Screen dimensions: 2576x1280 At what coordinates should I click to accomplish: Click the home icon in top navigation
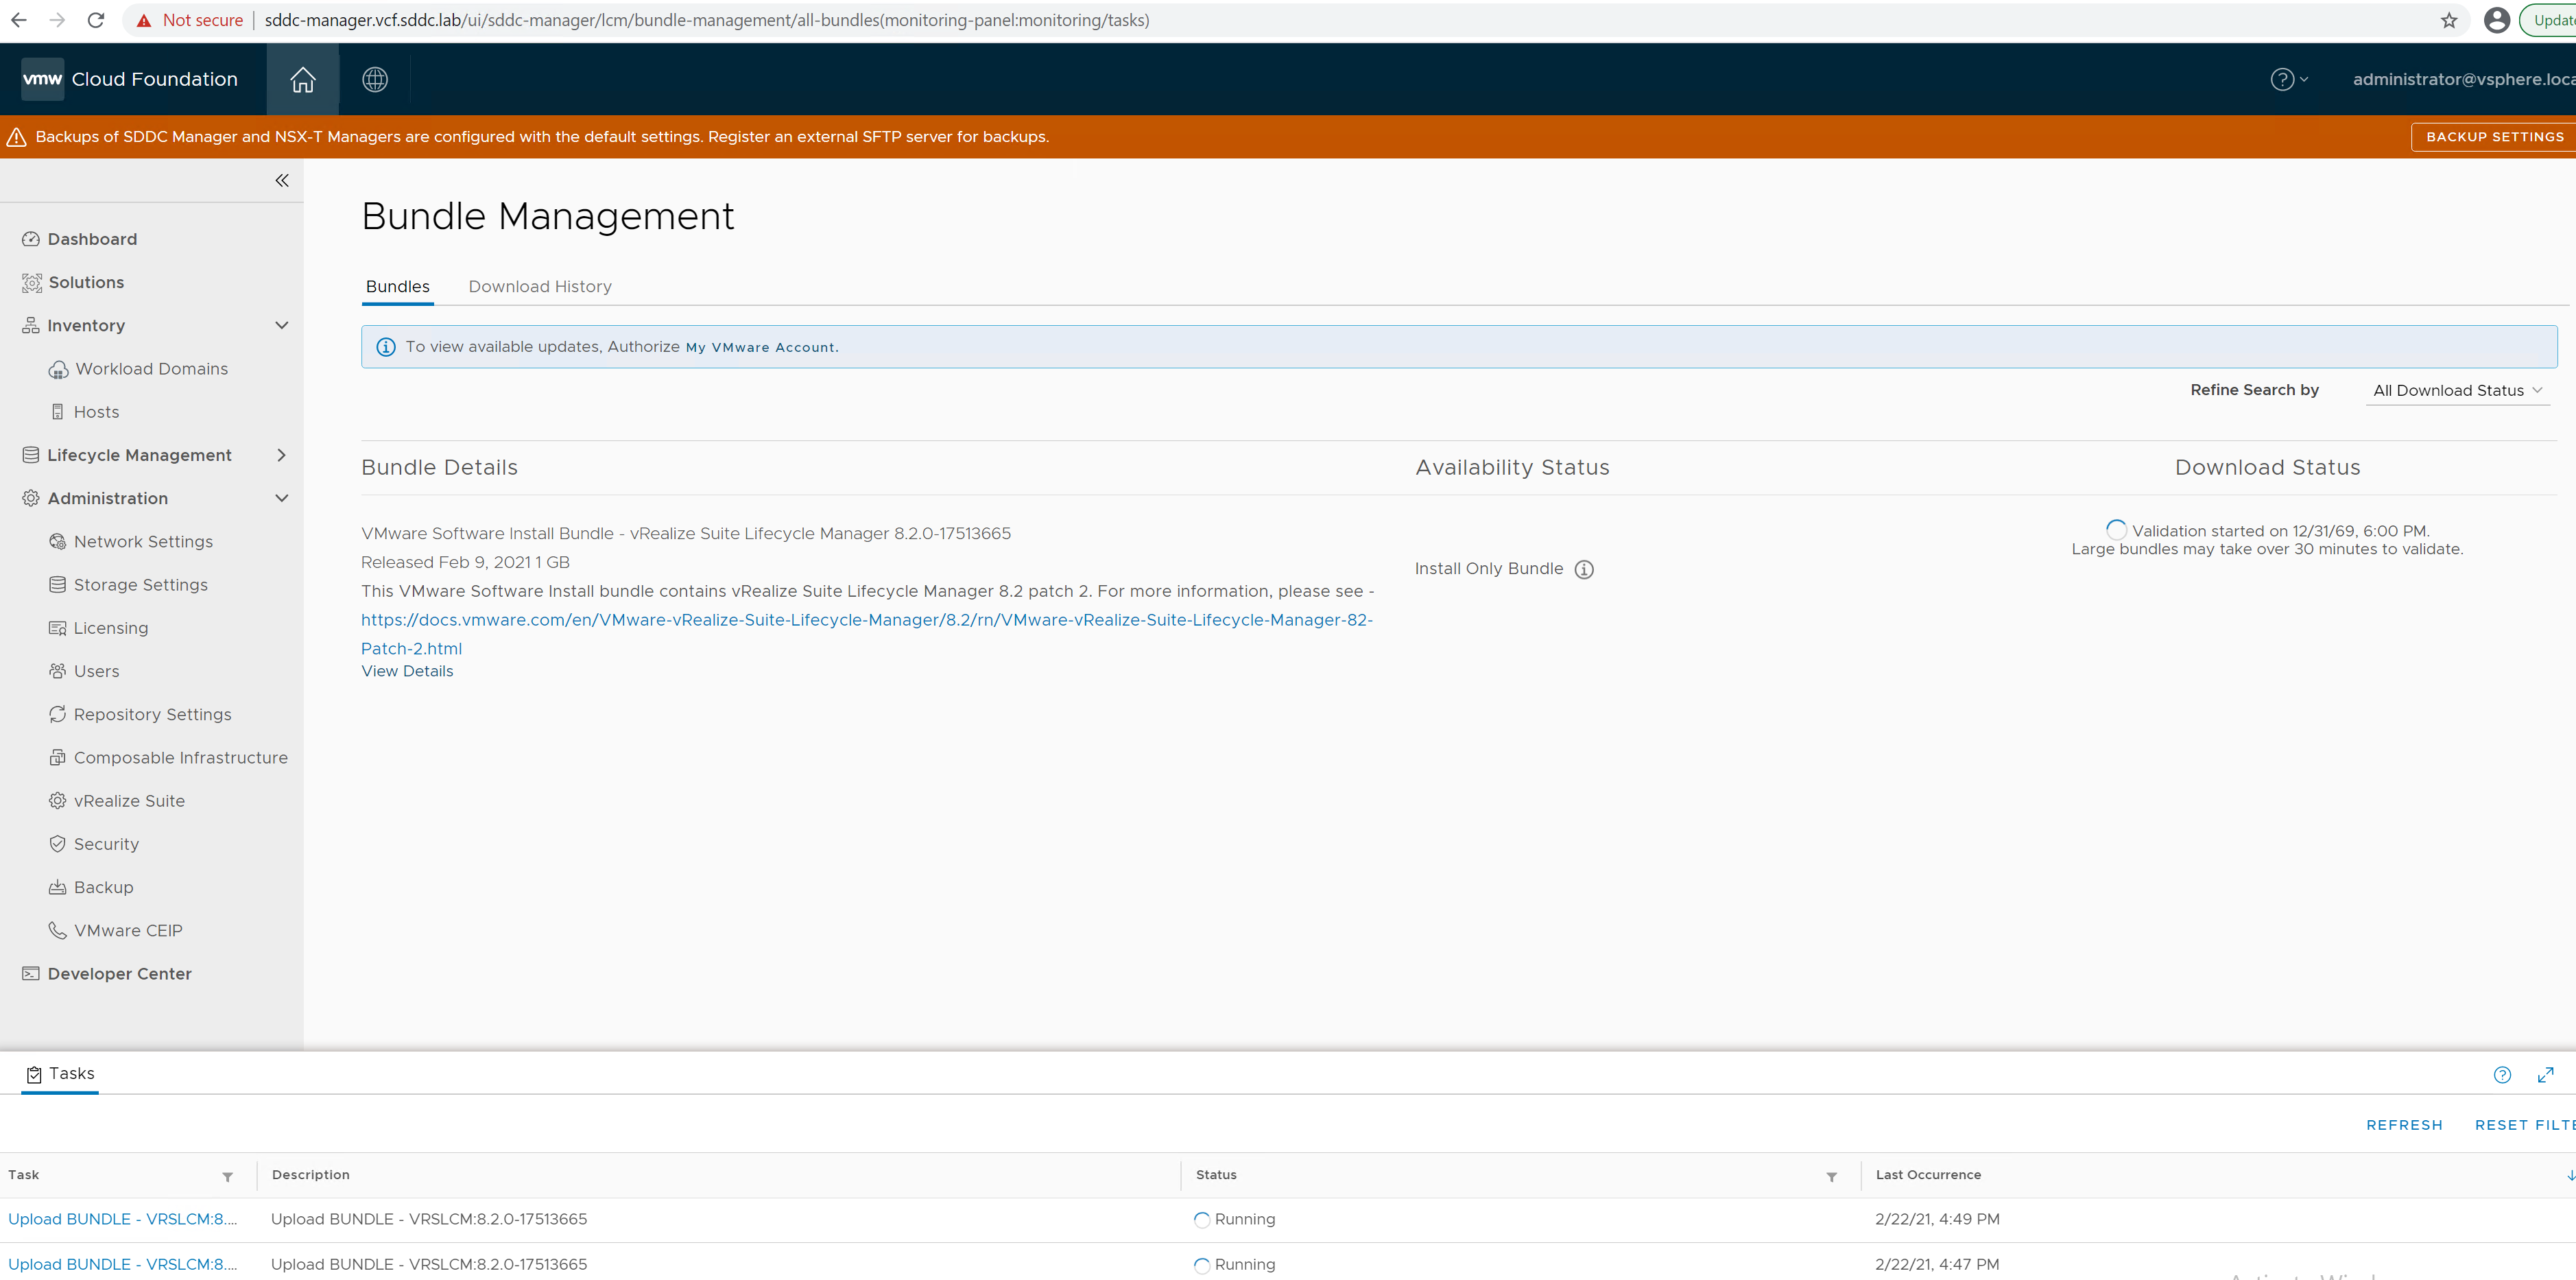click(x=302, y=79)
